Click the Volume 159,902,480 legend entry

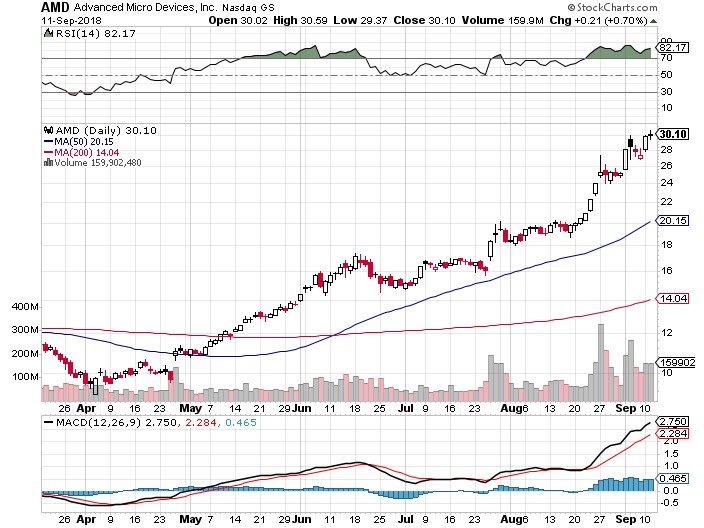click(98, 163)
